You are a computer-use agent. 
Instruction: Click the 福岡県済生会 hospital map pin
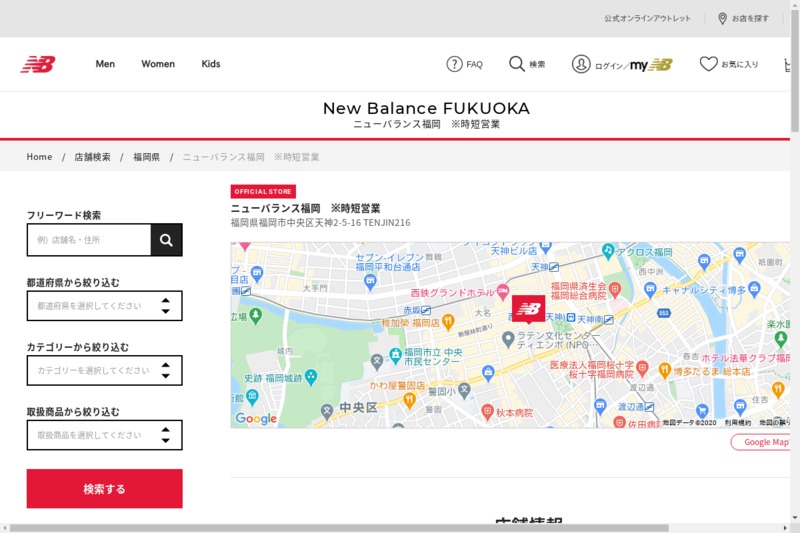click(x=615, y=290)
